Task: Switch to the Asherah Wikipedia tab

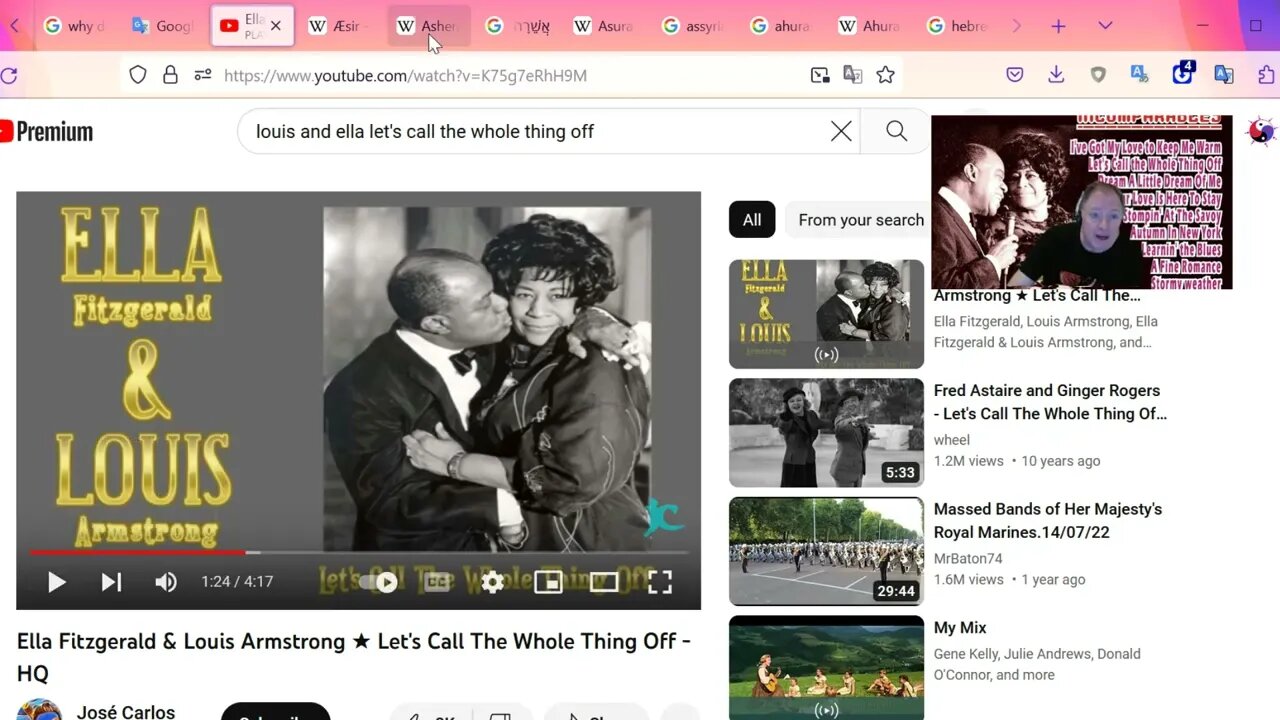Action: point(428,26)
